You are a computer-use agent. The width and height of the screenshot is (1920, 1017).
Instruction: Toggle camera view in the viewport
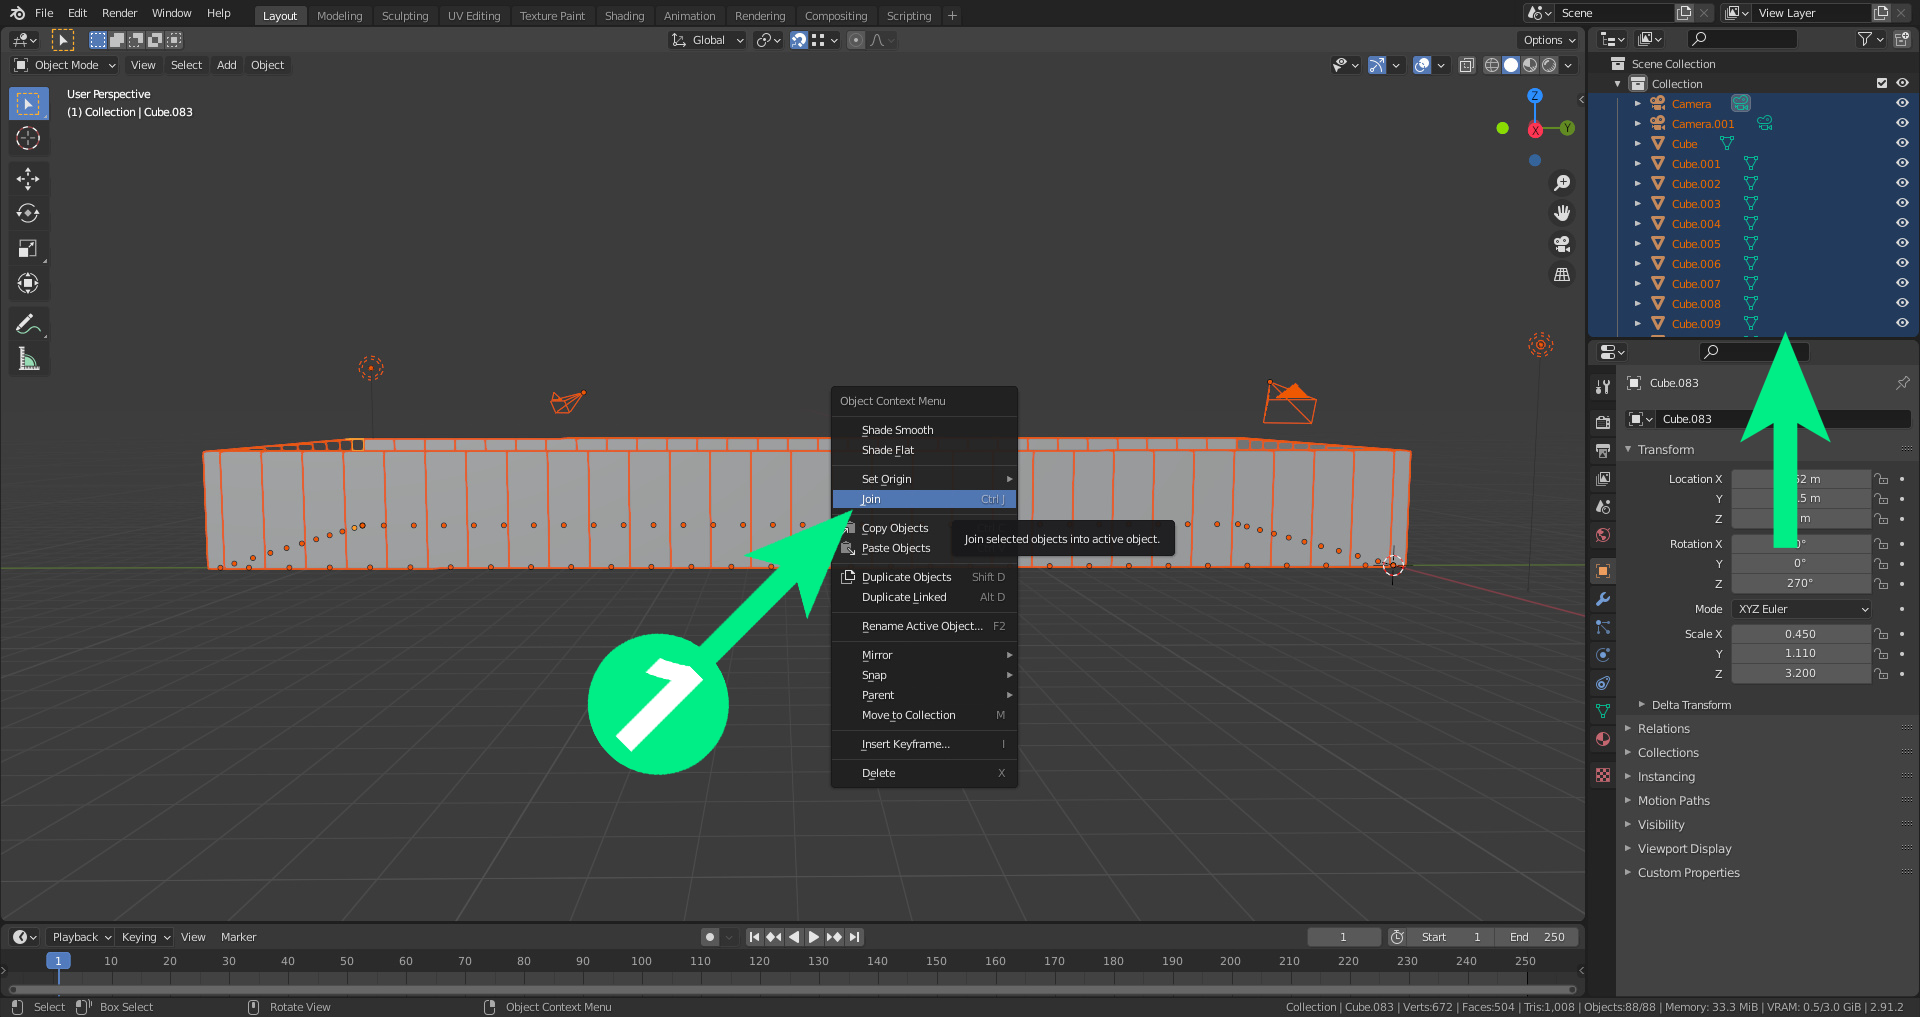pyautogui.click(x=1561, y=244)
